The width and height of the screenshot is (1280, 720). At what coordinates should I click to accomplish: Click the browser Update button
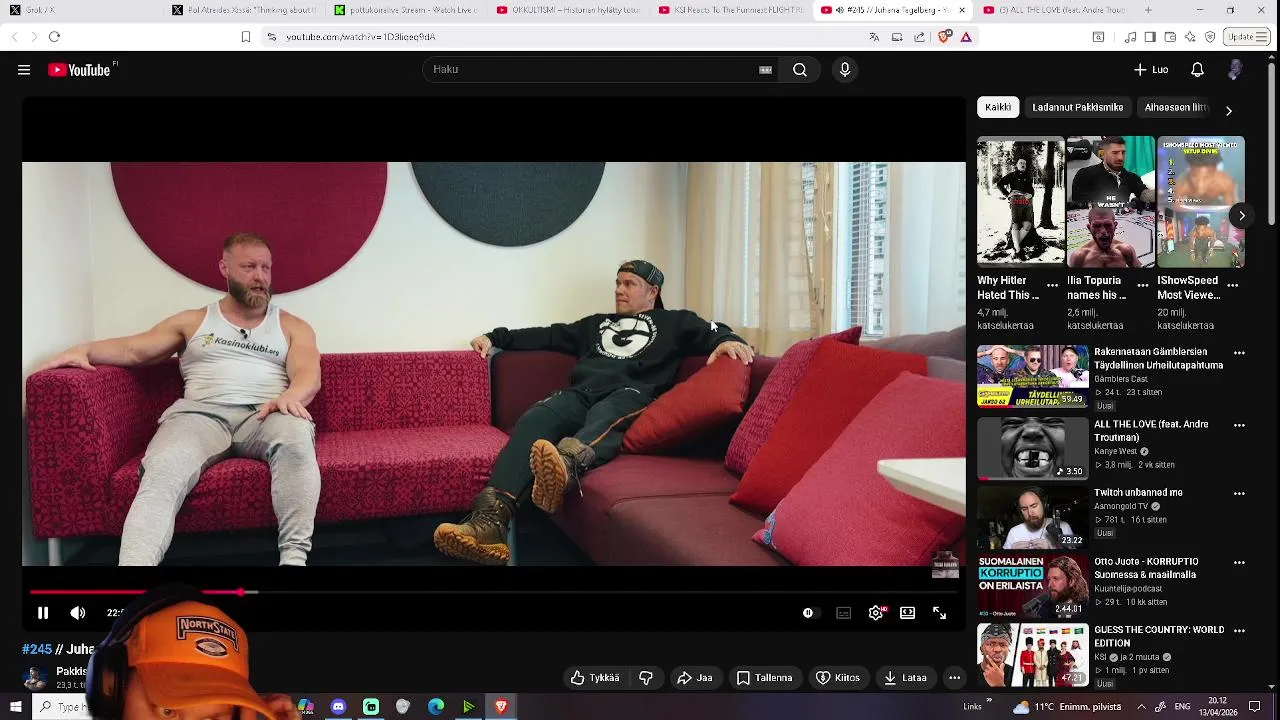[x=1246, y=37]
